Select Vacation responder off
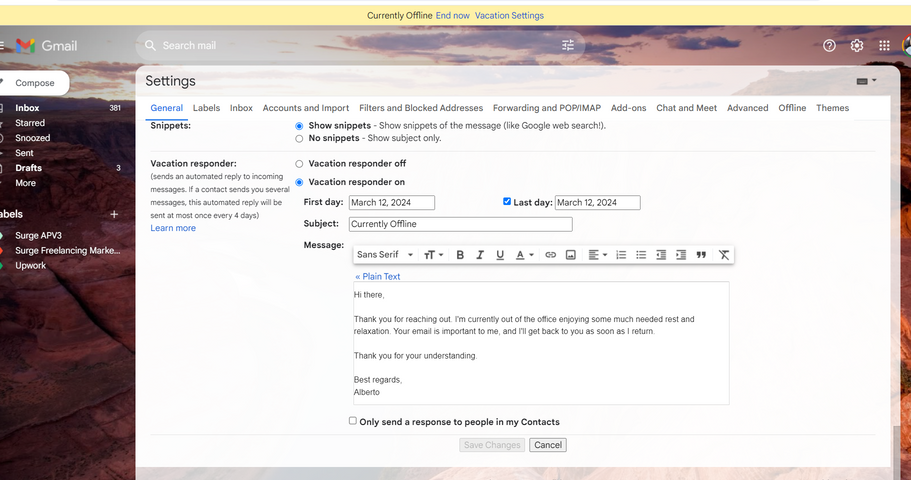 pyautogui.click(x=299, y=164)
